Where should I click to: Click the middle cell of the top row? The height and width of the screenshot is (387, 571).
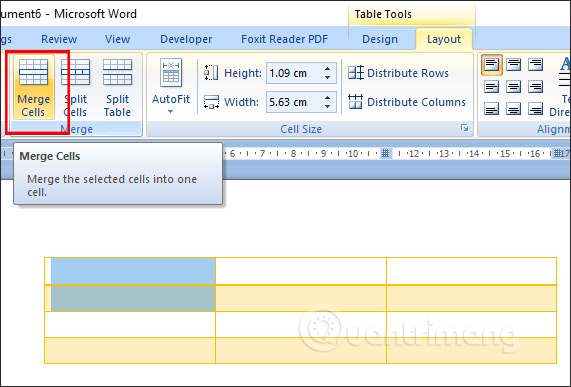click(x=301, y=271)
